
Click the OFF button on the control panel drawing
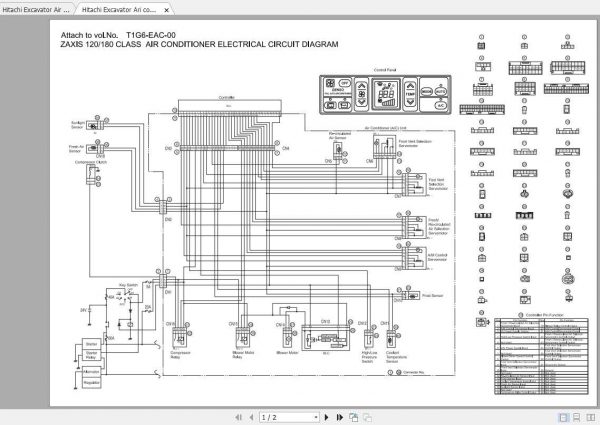(345, 83)
